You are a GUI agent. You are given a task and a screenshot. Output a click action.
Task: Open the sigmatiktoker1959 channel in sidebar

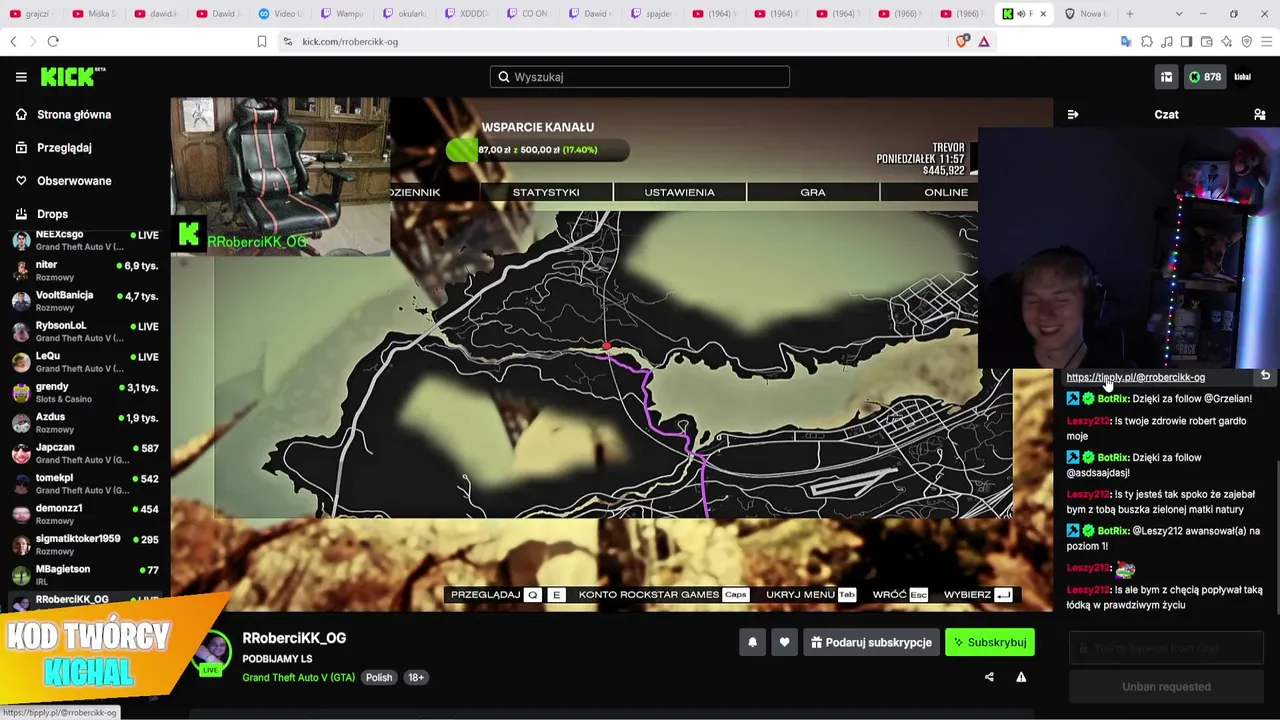click(x=85, y=544)
